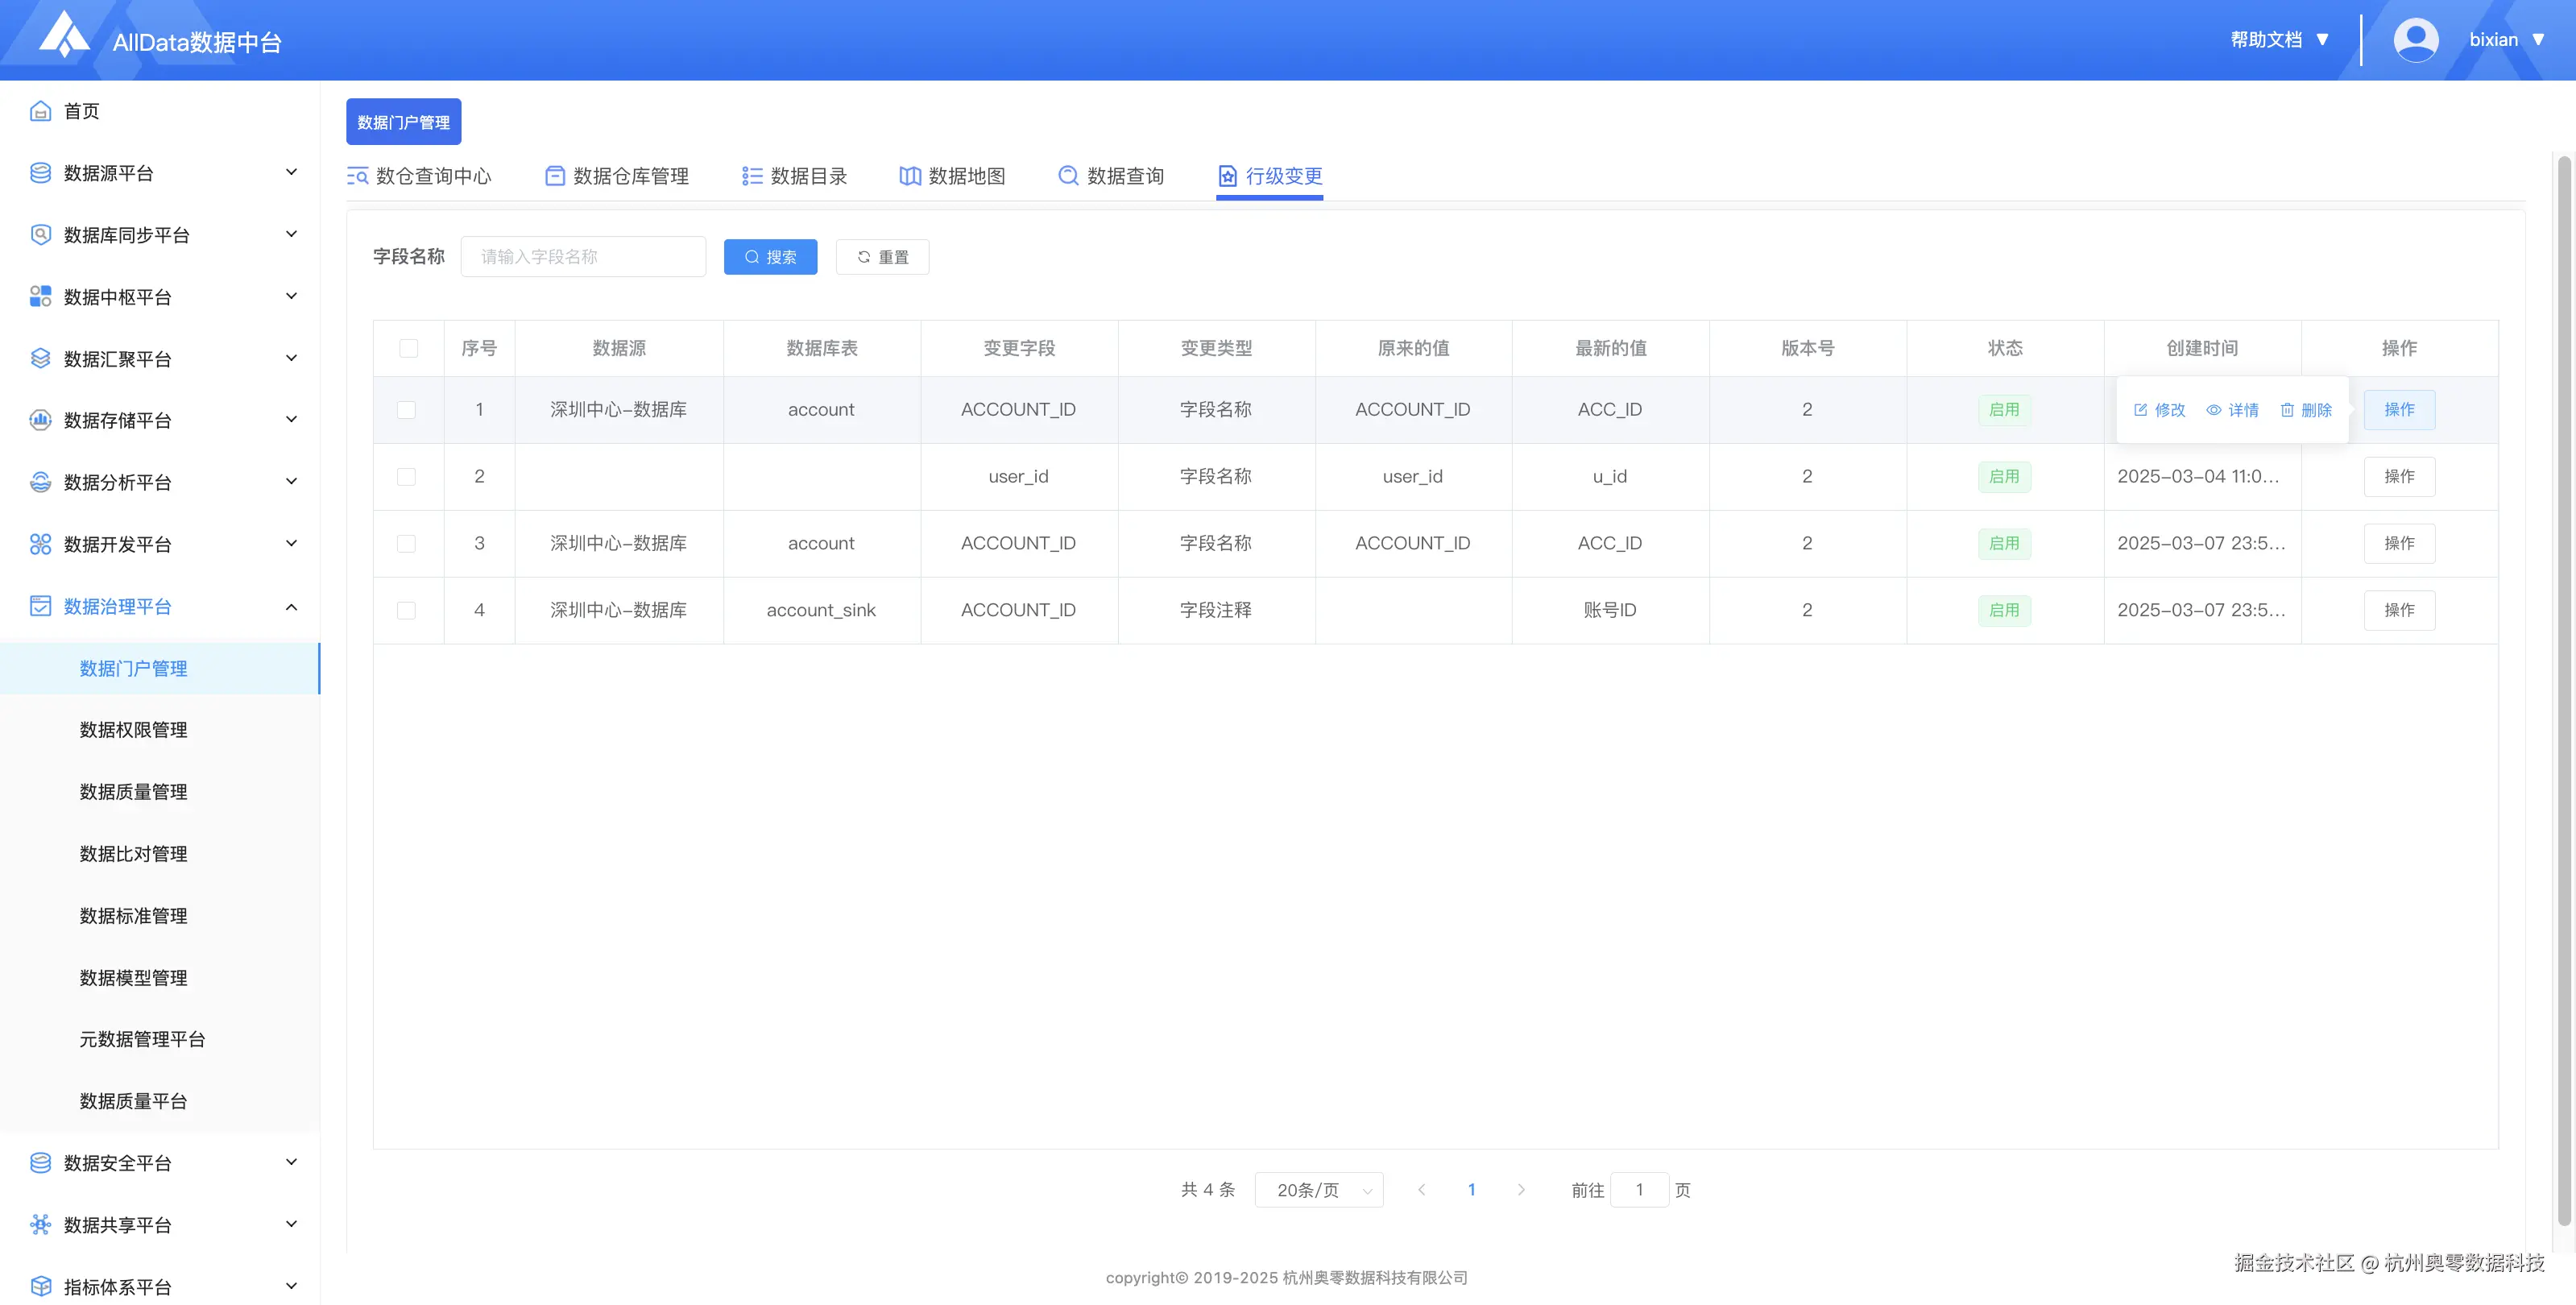Click the 数据开发平台 sidebar icon

(40, 544)
